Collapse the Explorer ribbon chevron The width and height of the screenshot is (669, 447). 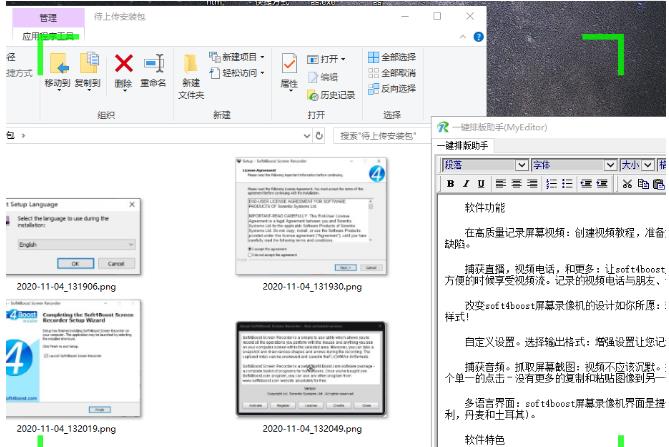coord(463,37)
